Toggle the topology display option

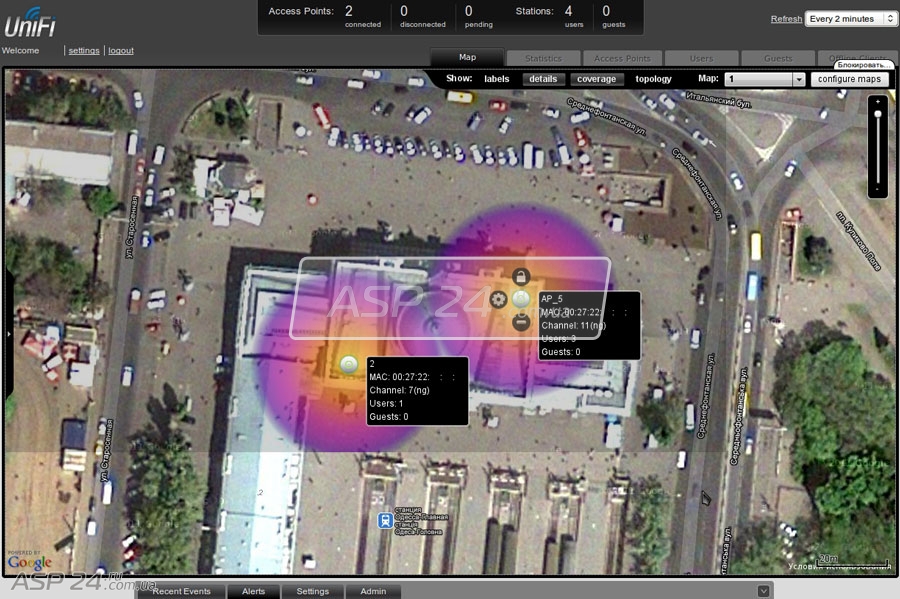653,79
